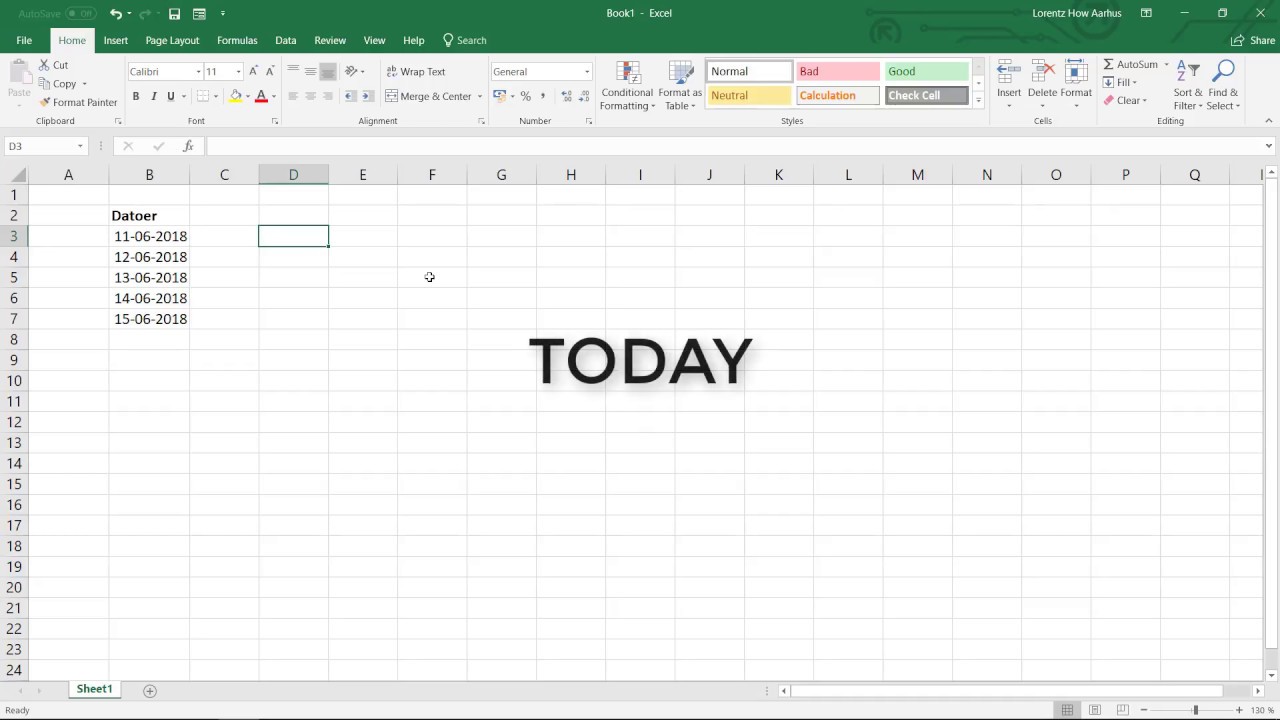Open the font size dropdown

[x=238, y=72]
